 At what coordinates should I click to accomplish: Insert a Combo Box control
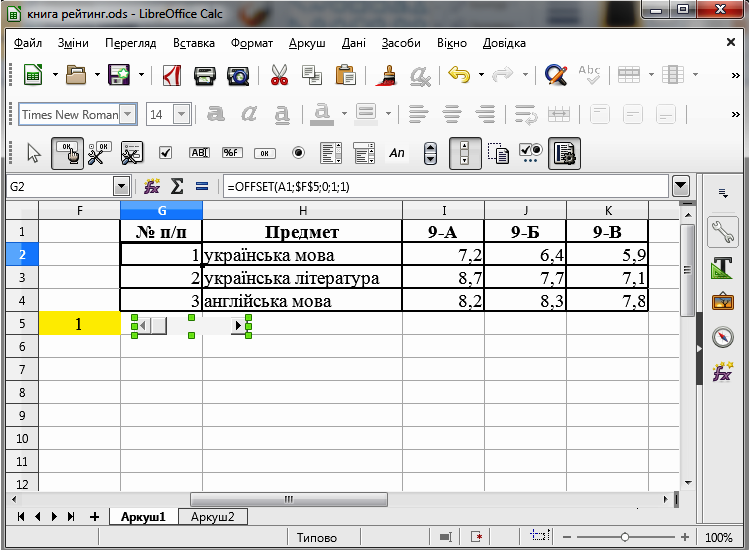[x=364, y=153]
